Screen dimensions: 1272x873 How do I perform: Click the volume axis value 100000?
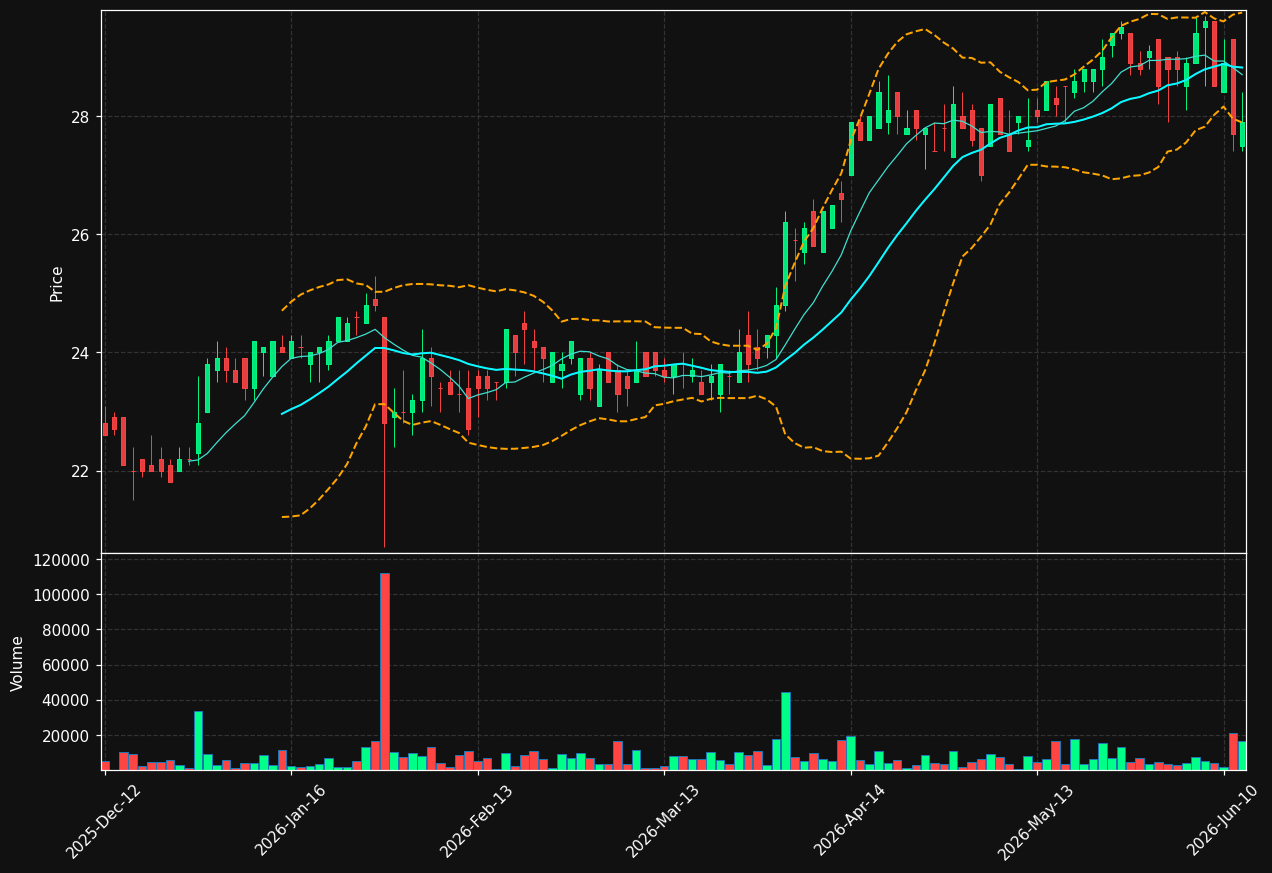[62, 595]
